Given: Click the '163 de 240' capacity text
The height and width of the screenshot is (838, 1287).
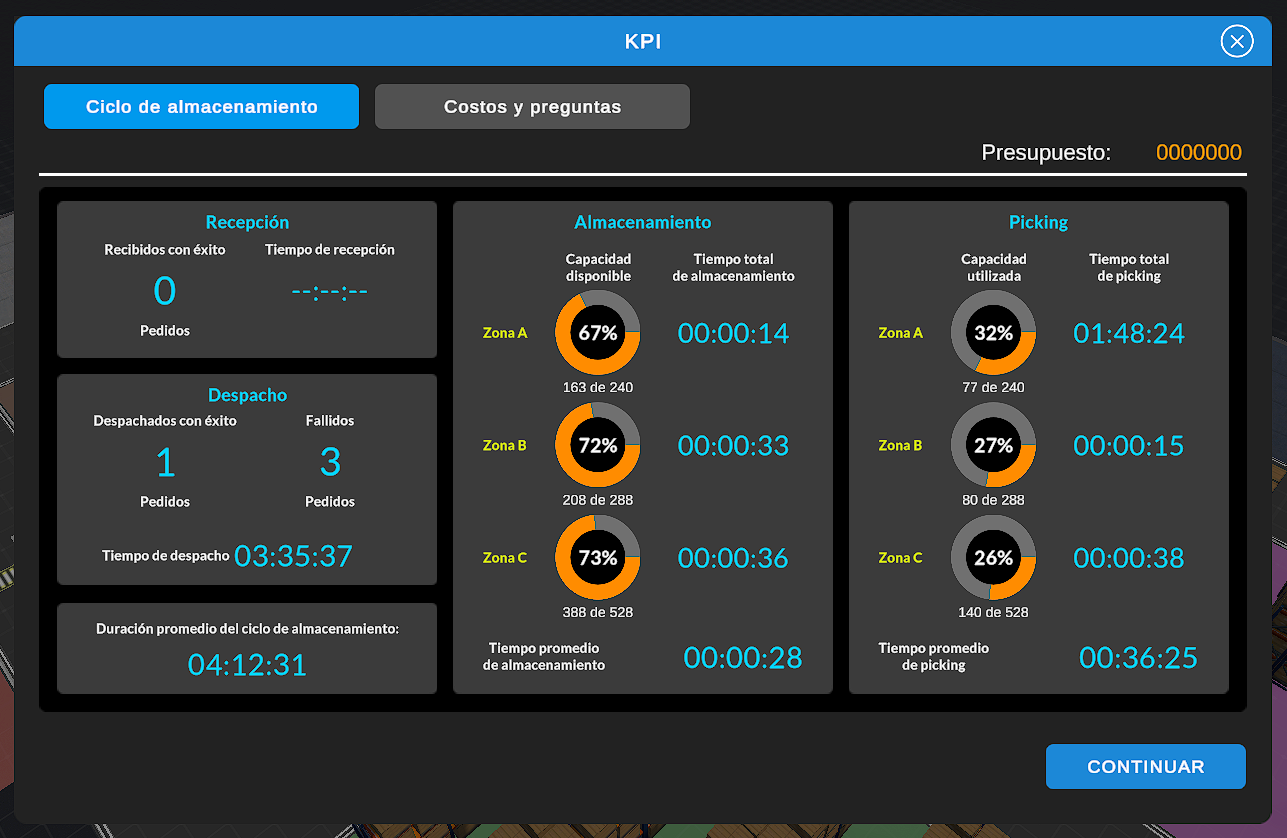Looking at the screenshot, I should pos(598,387).
